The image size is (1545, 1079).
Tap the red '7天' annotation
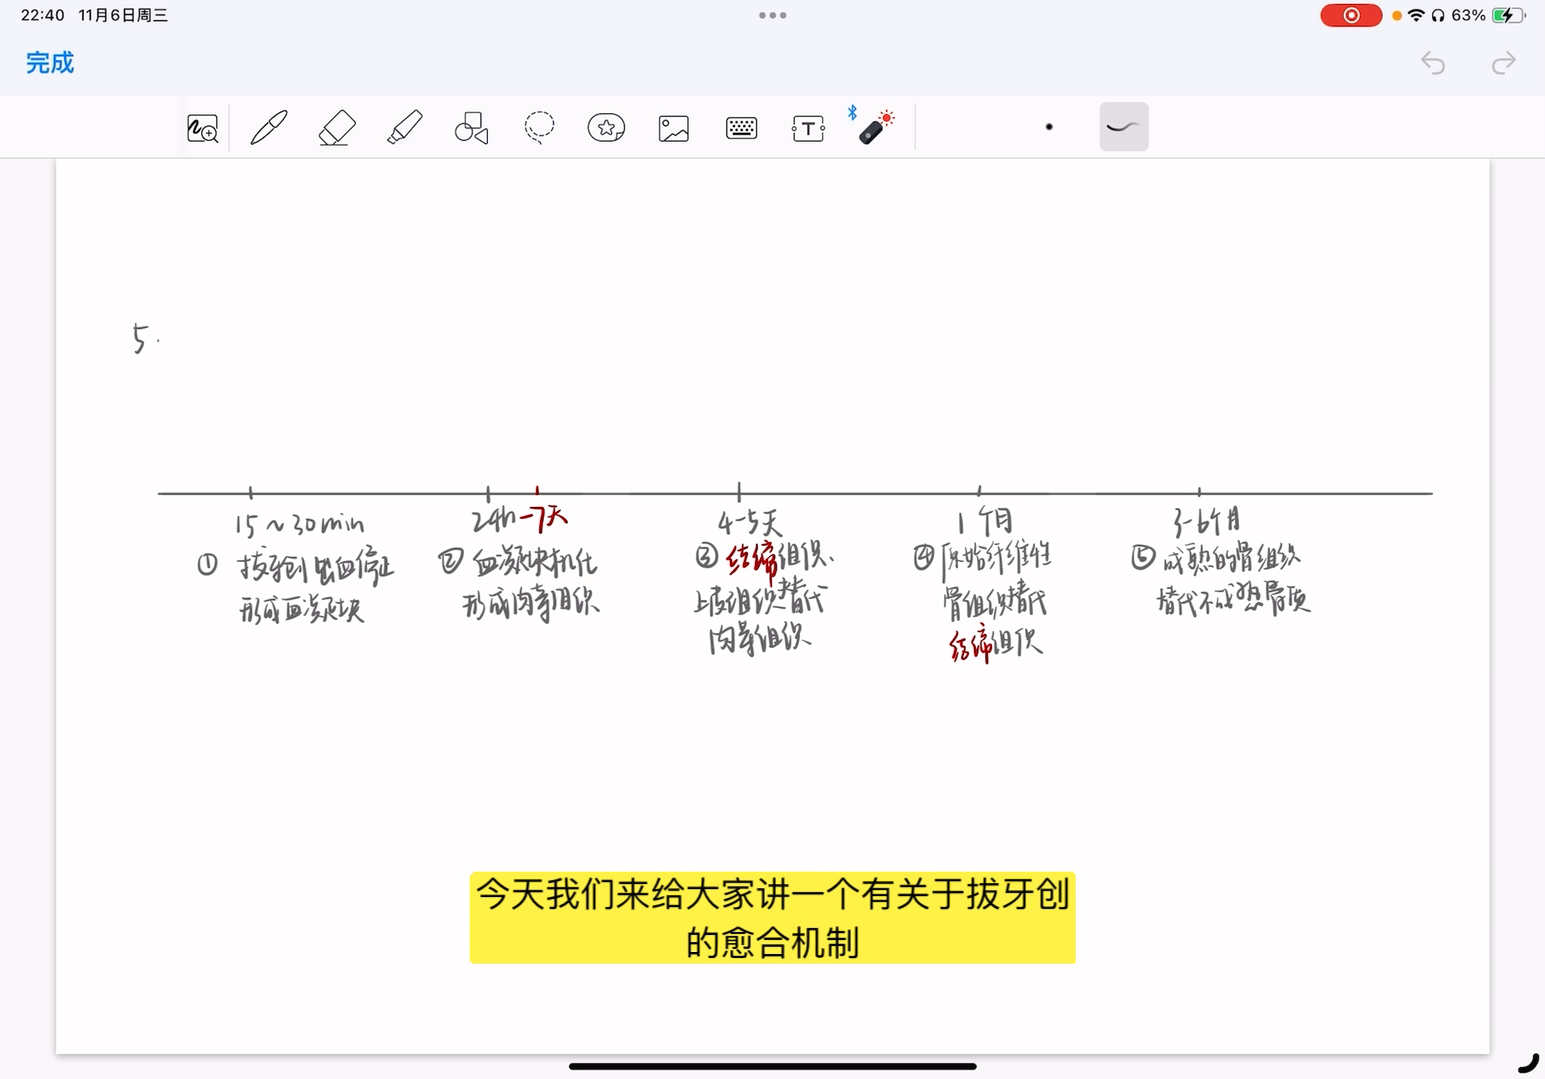click(x=545, y=517)
